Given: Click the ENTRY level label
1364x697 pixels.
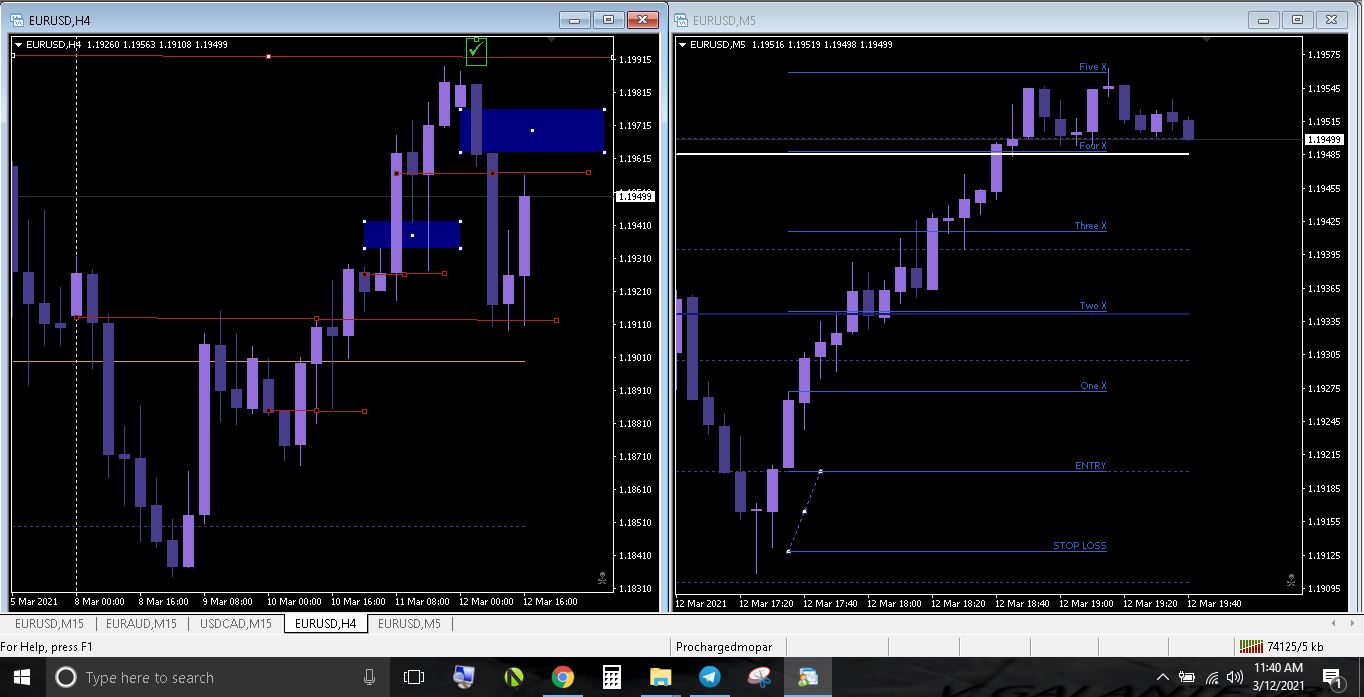Looking at the screenshot, I should coord(1091,466).
